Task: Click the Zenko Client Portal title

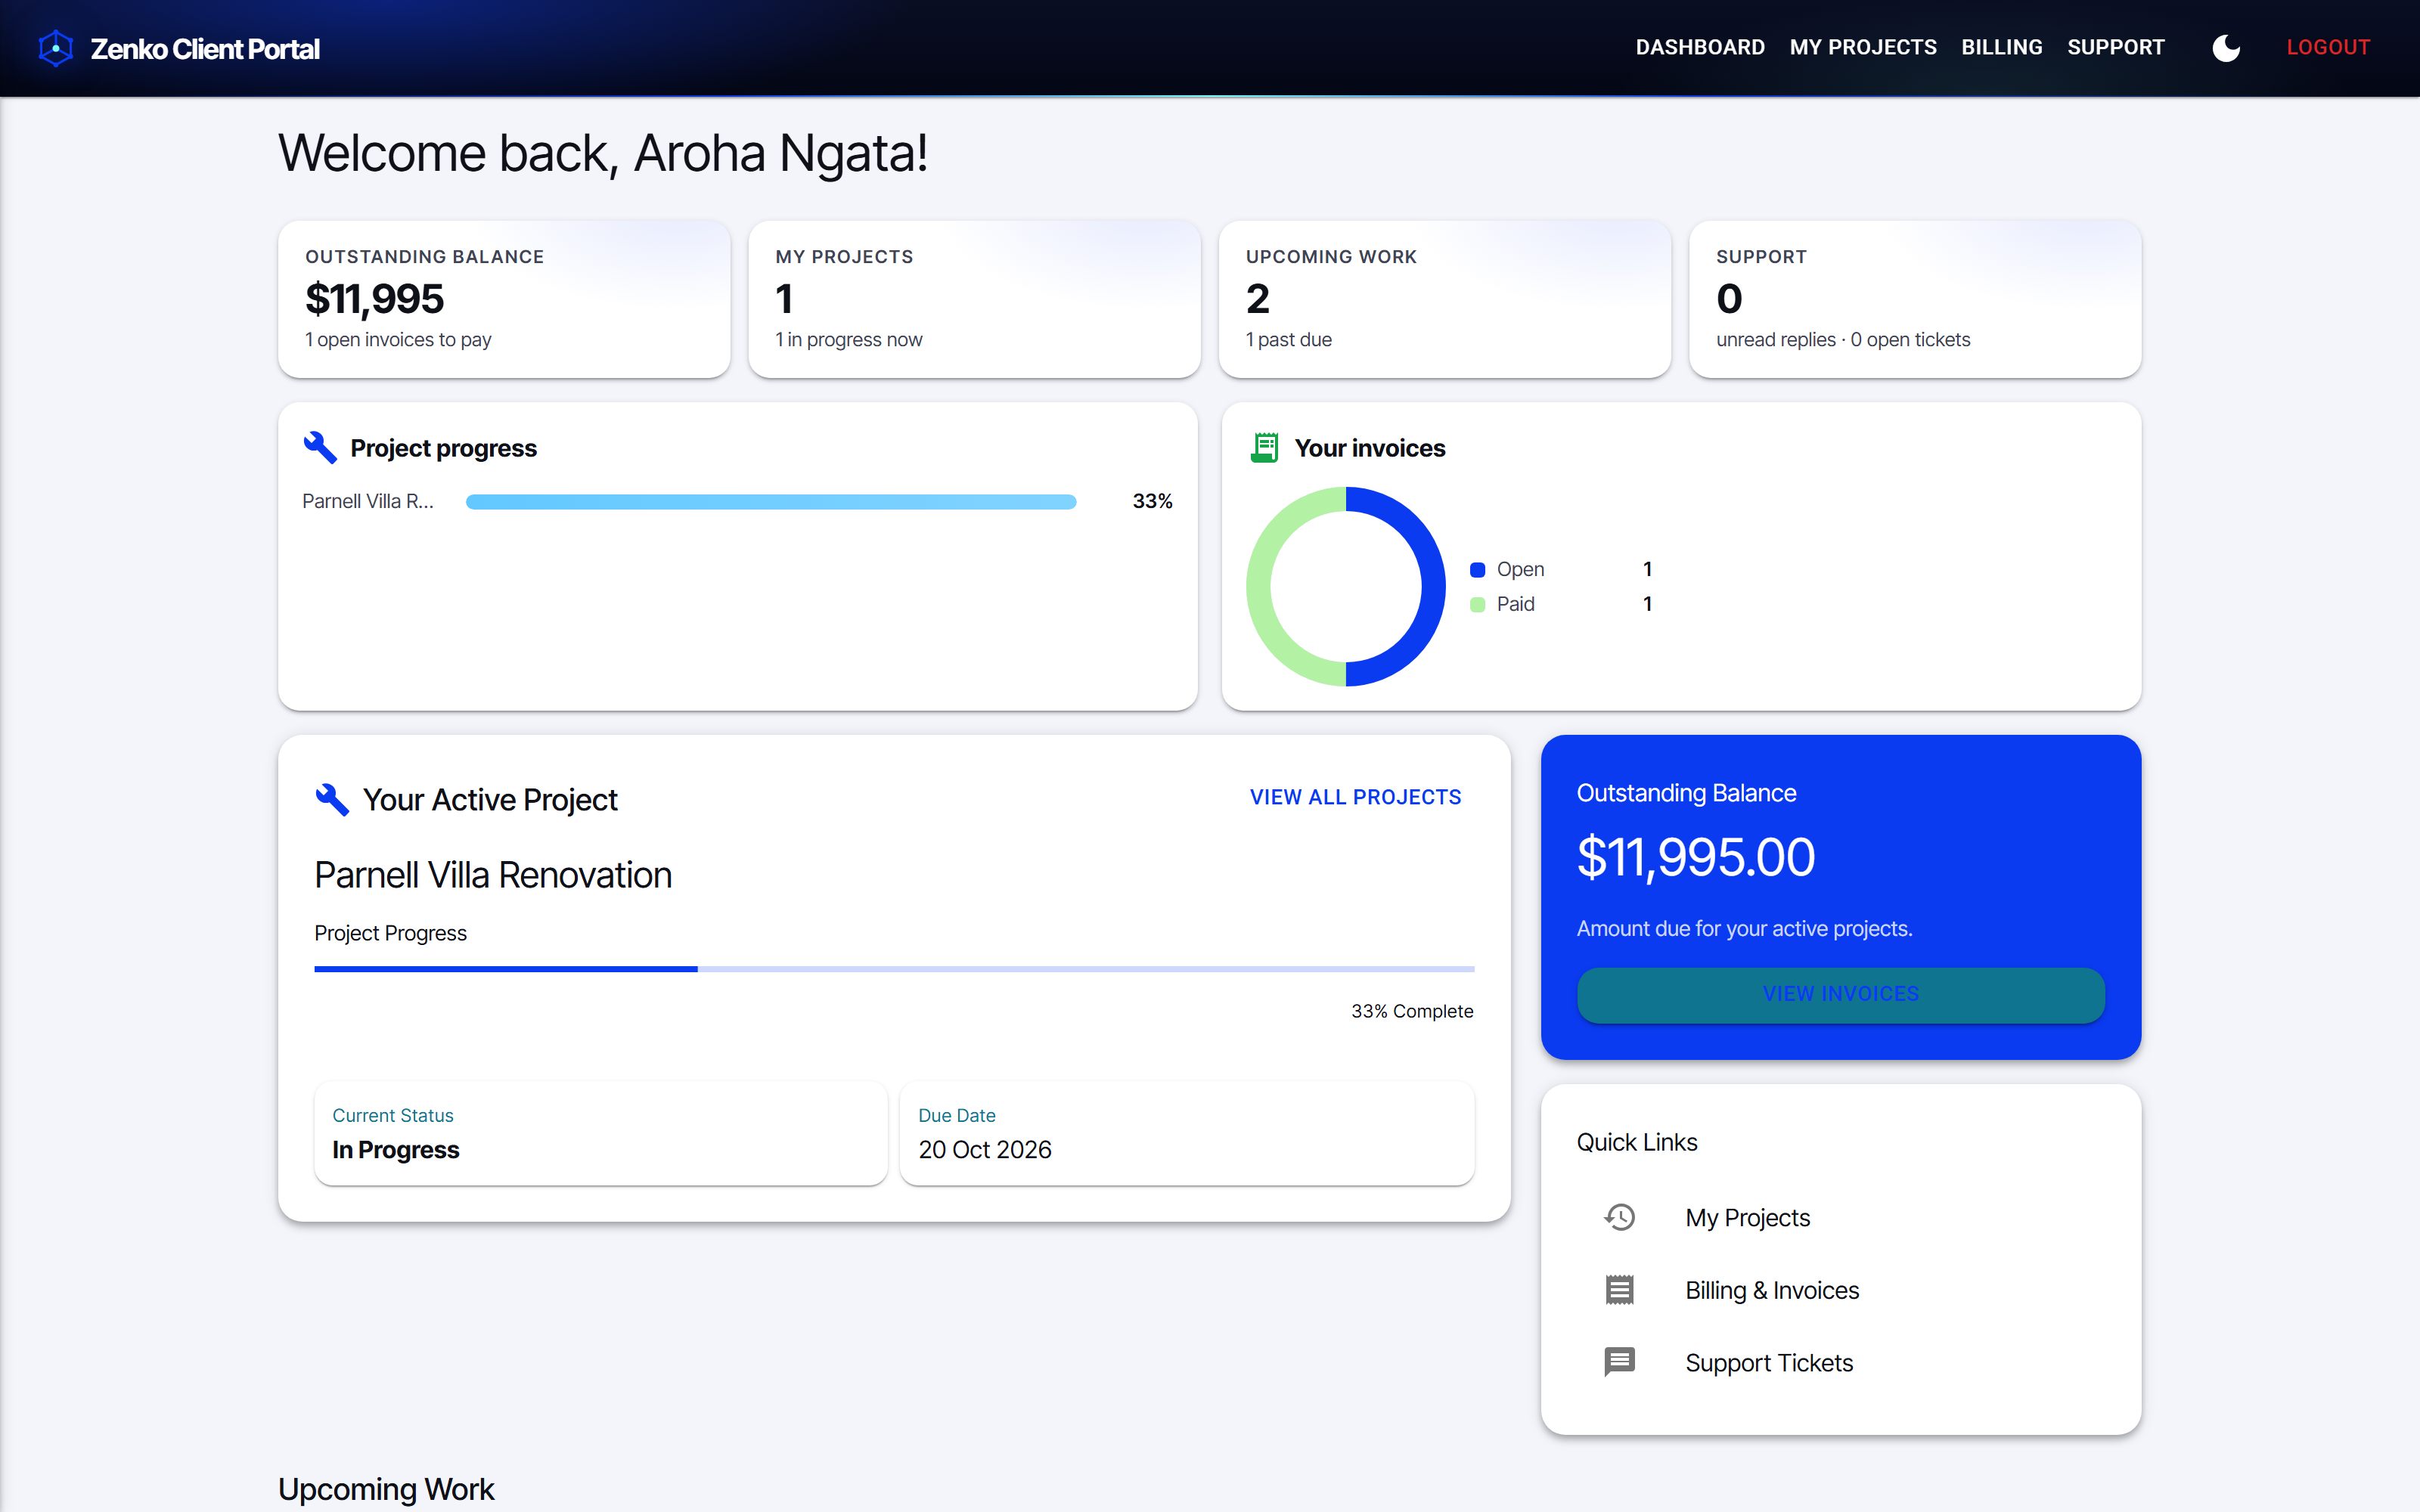Action: tap(205, 49)
